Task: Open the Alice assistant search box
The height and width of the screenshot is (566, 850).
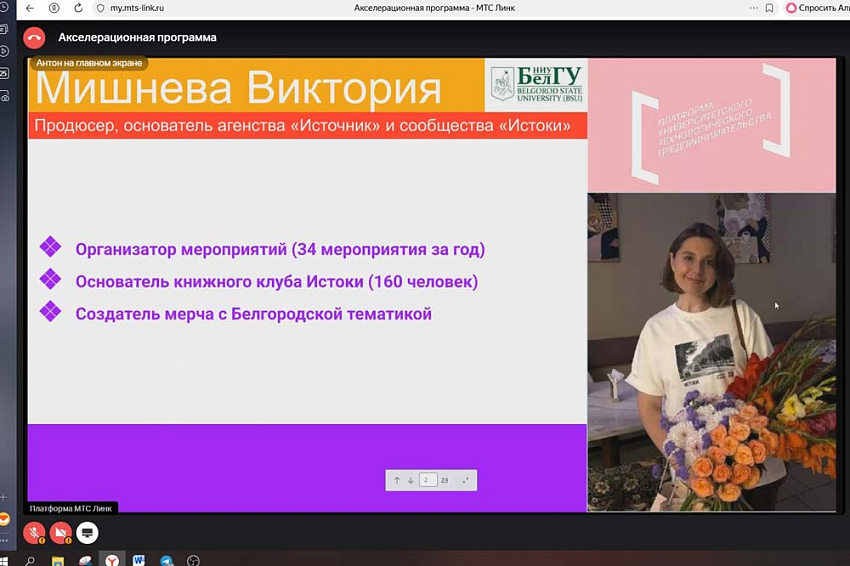Action: 815,8
